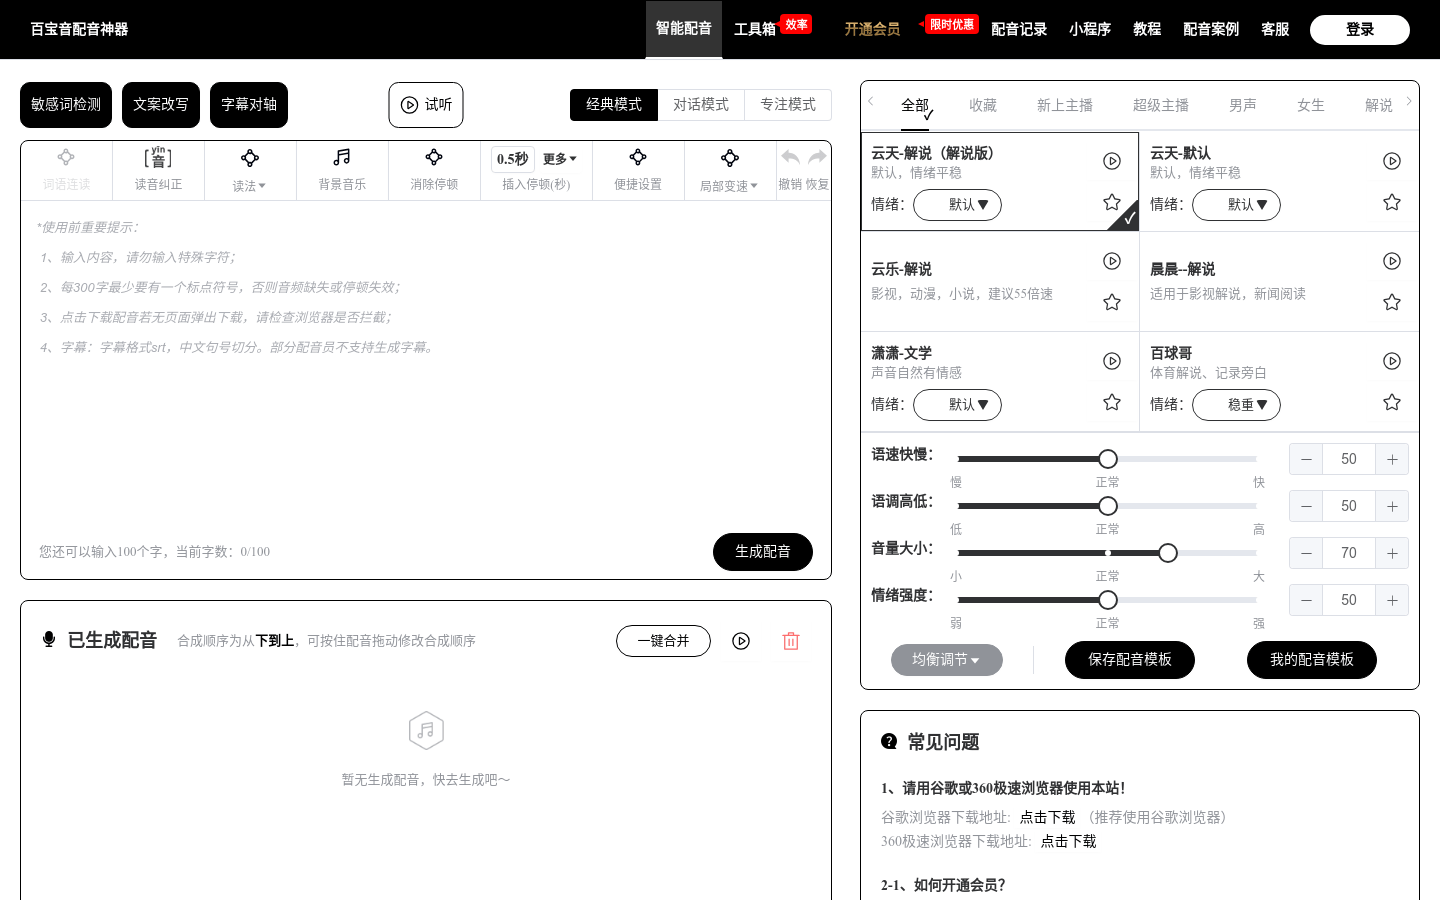Click the 登录 login button

coord(1360,30)
